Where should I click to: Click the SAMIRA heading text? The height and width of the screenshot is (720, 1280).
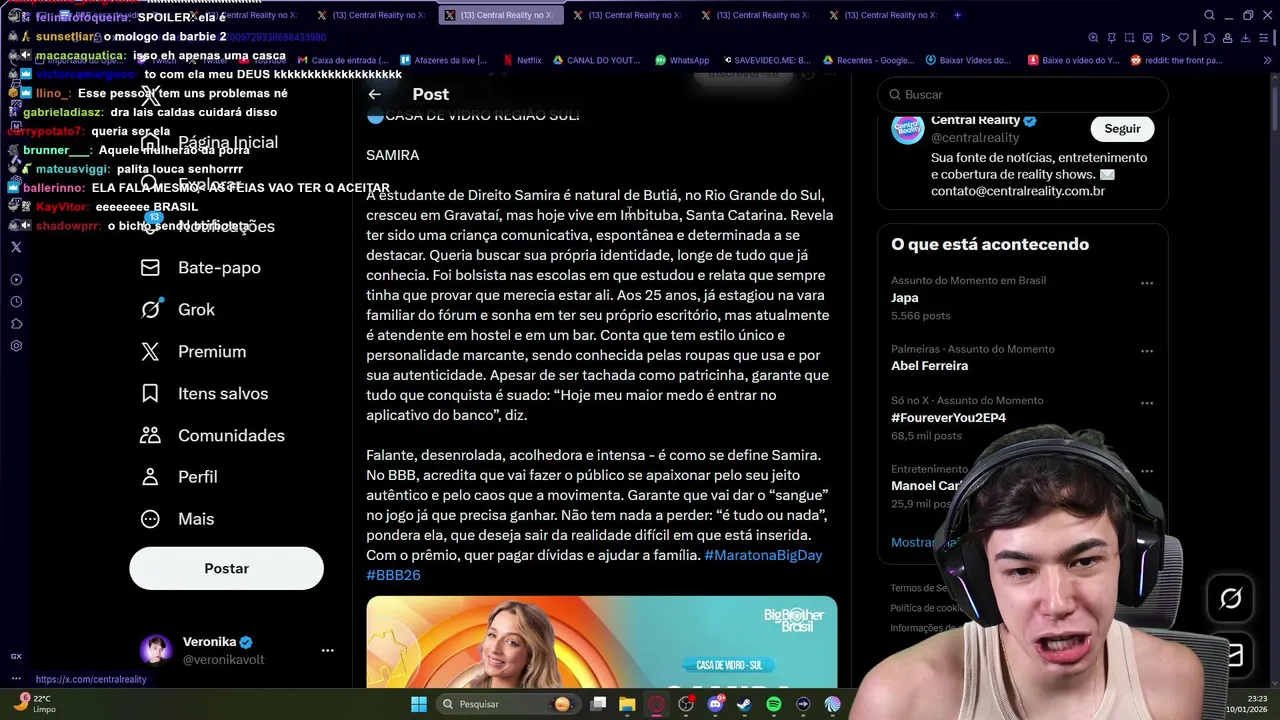(x=393, y=155)
